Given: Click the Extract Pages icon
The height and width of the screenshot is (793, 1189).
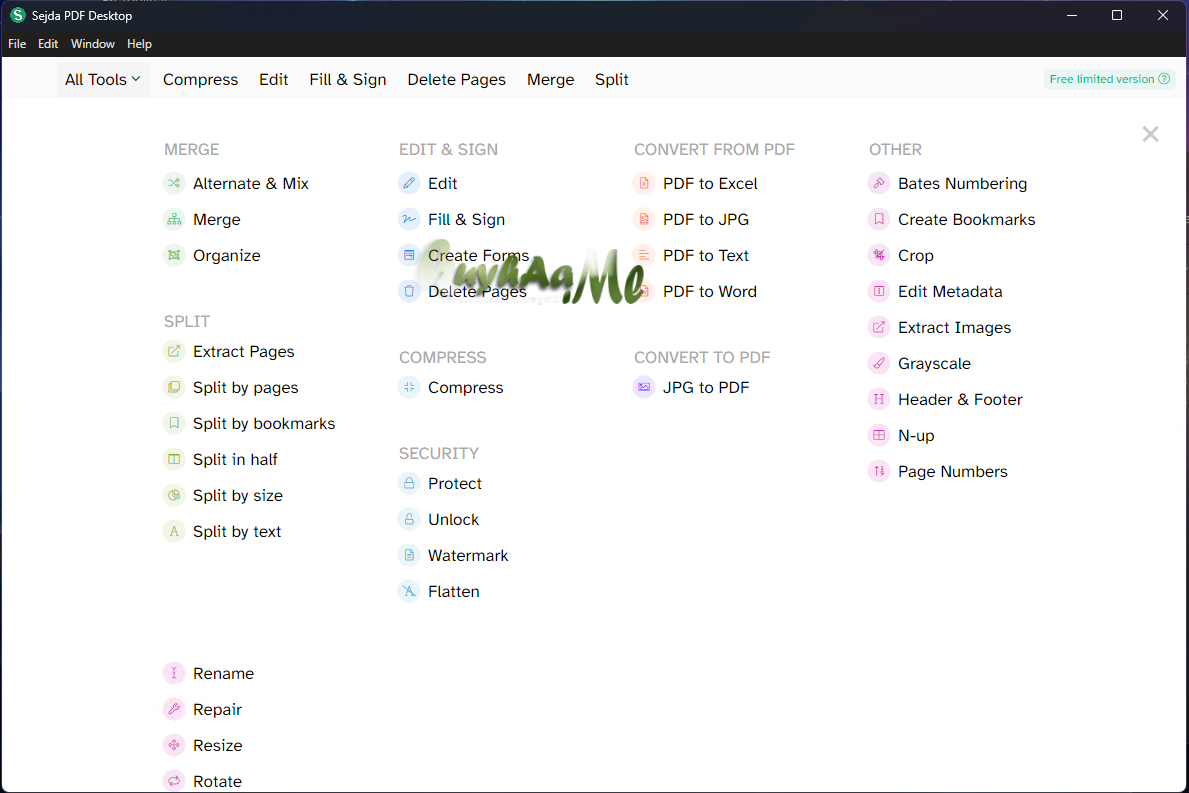Looking at the screenshot, I should 174,351.
